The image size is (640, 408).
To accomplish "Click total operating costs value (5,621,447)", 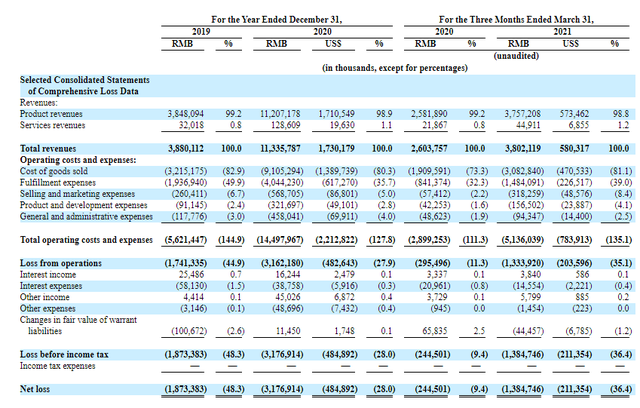I will (x=186, y=240).
